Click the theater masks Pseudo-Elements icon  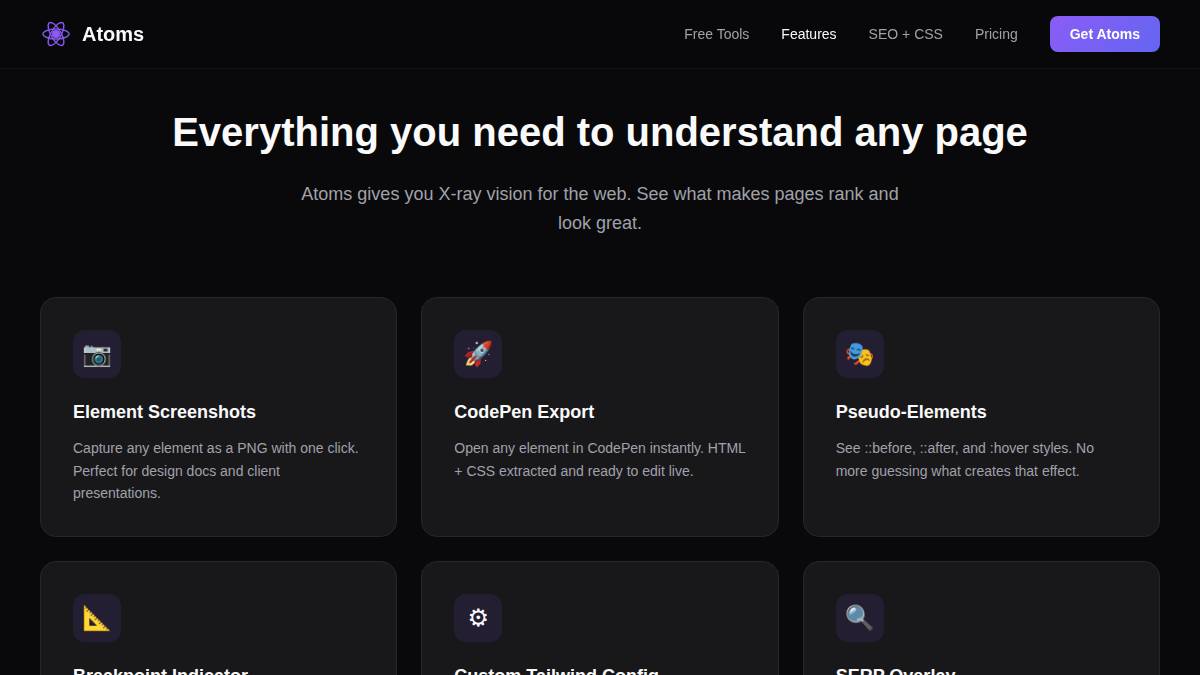[x=859, y=354]
